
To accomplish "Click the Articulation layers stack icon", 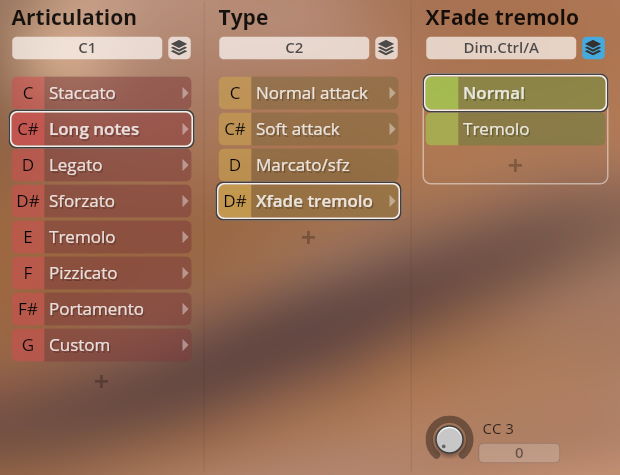I will [x=178, y=48].
